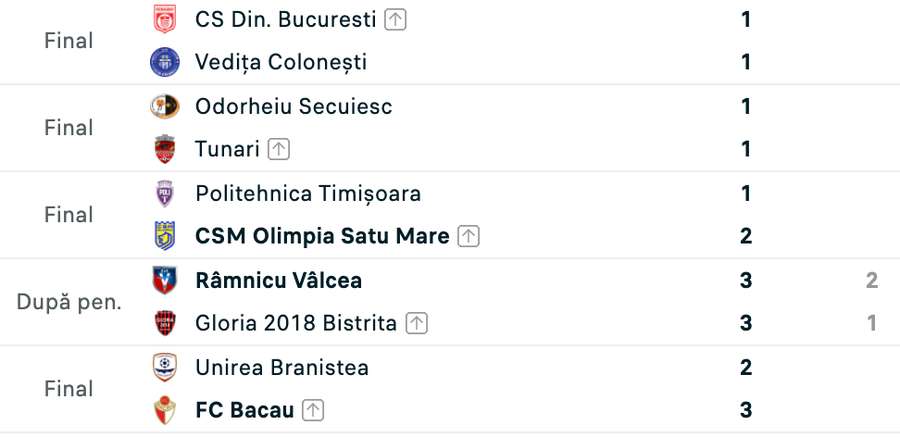Click the arrow badge beside CS Din. Bucuresti

pyautogui.click(x=395, y=20)
